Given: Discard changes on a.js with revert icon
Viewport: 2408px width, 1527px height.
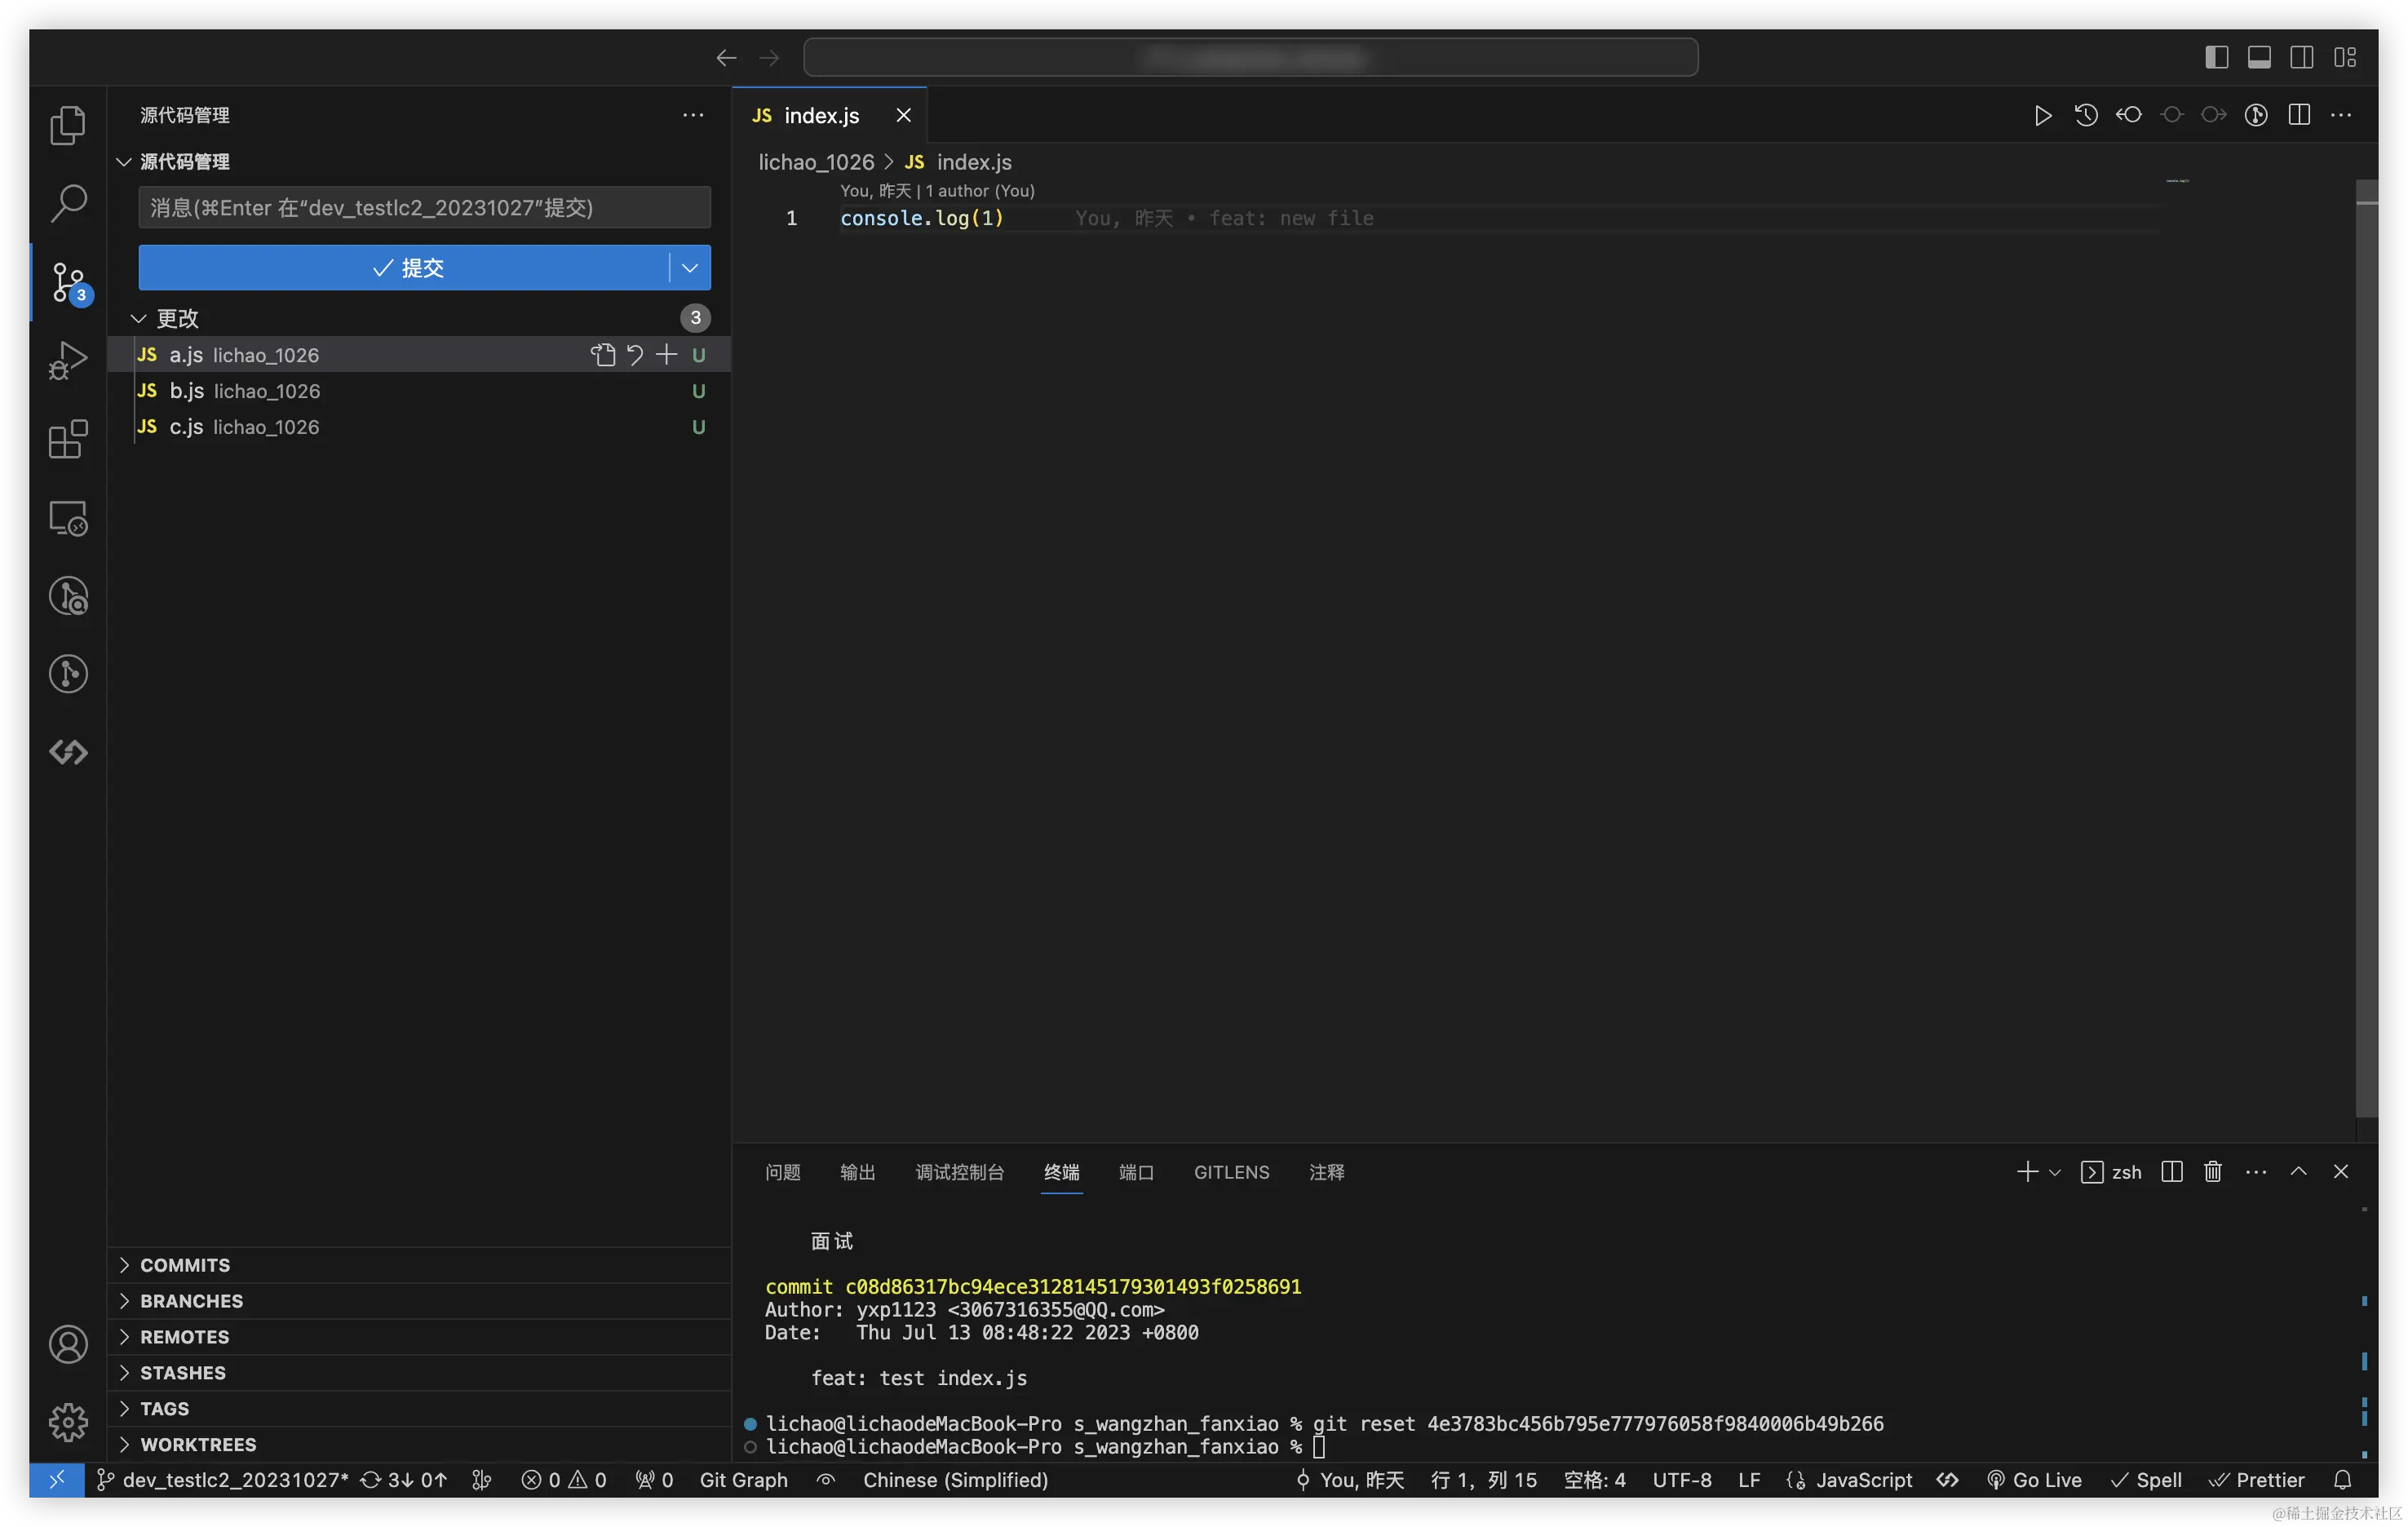Looking at the screenshot, I should [x=635, y=354].
